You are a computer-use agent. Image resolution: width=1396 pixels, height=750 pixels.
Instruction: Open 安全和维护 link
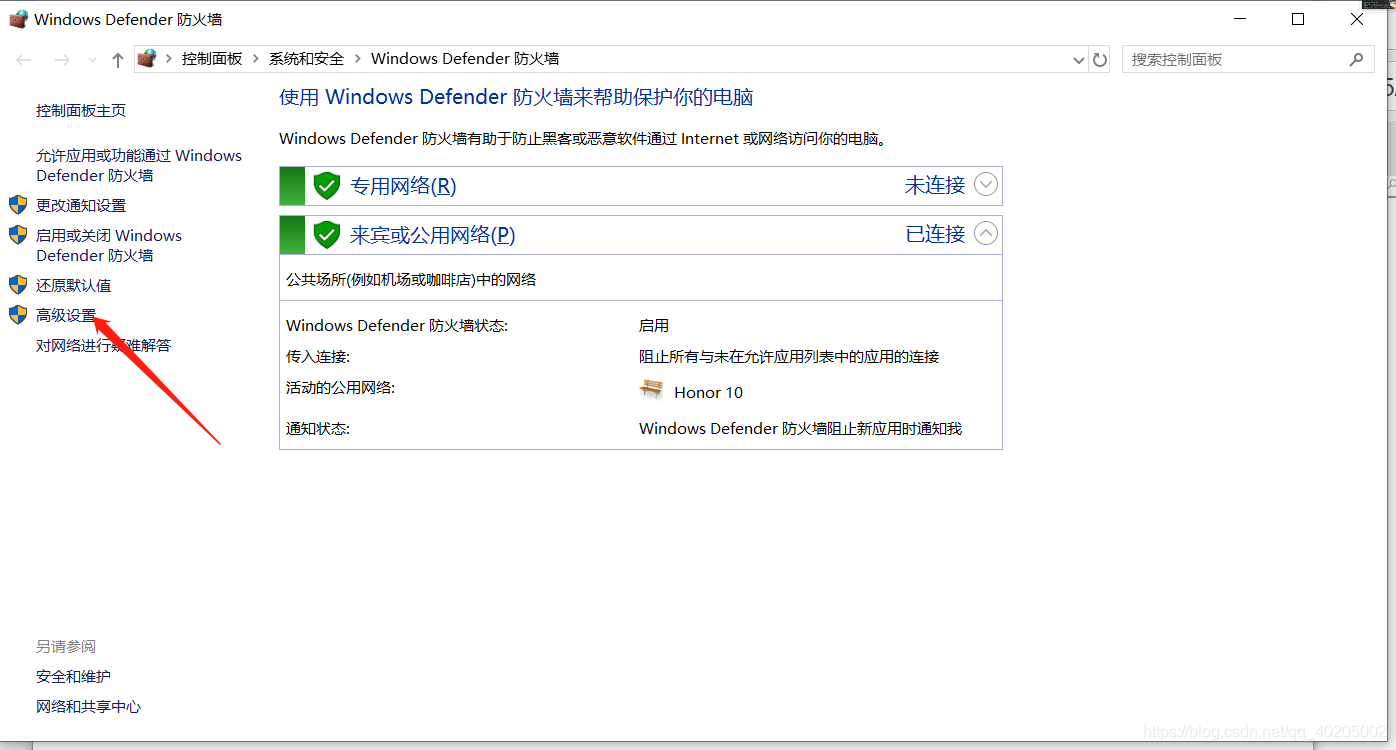click(74, 677)
